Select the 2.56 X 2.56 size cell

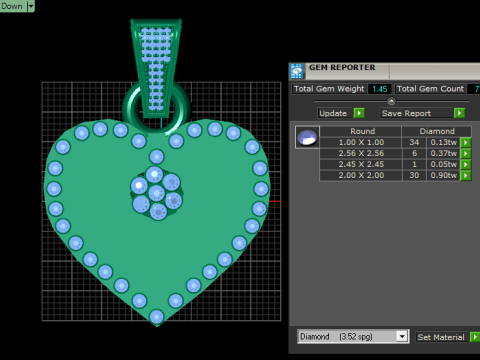[361, 153]
